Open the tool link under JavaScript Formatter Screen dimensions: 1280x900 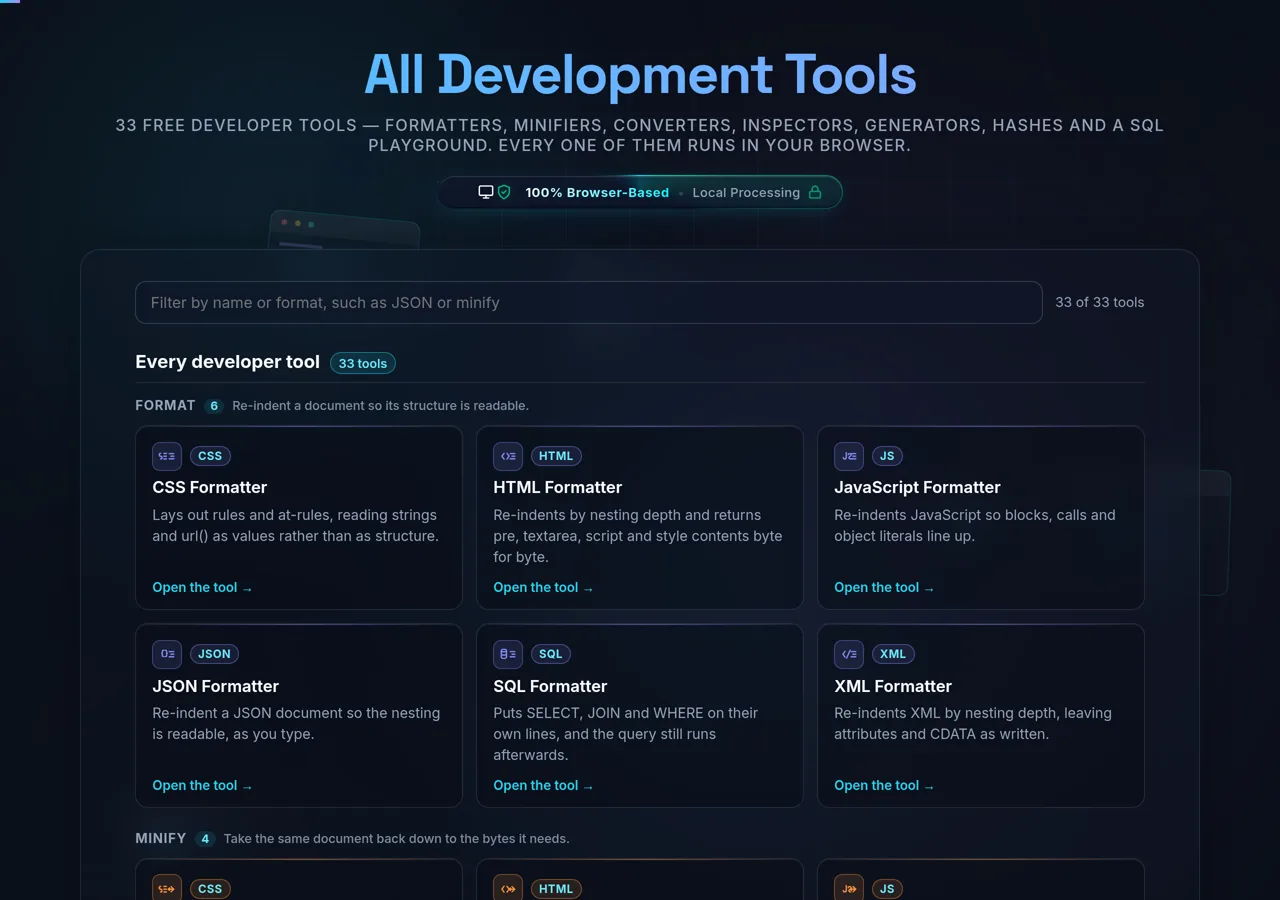(884, 587)
